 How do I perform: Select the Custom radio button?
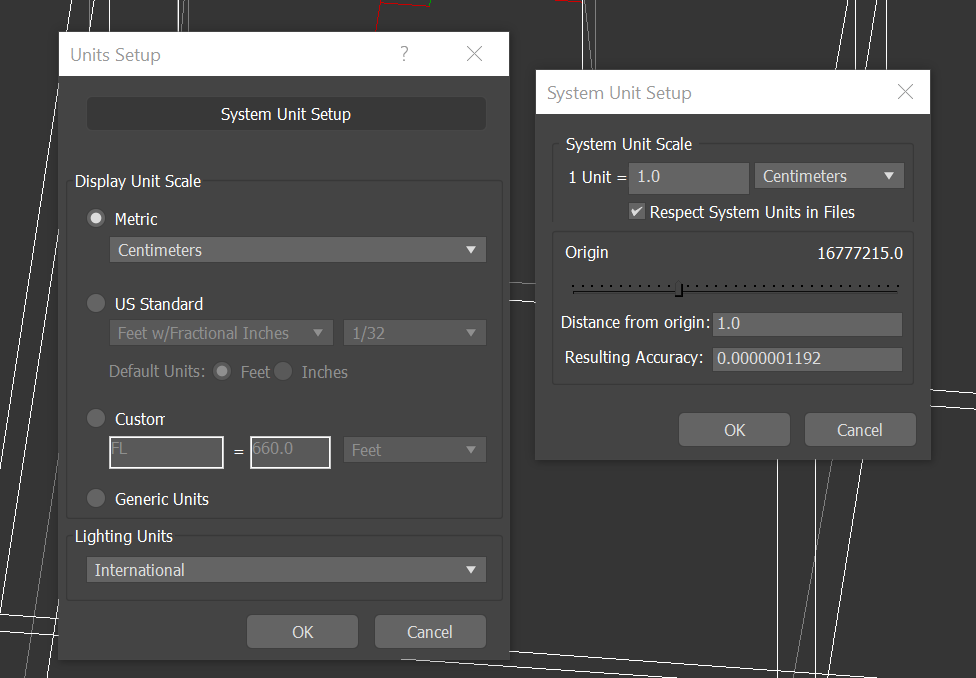[x=96, y=418]
